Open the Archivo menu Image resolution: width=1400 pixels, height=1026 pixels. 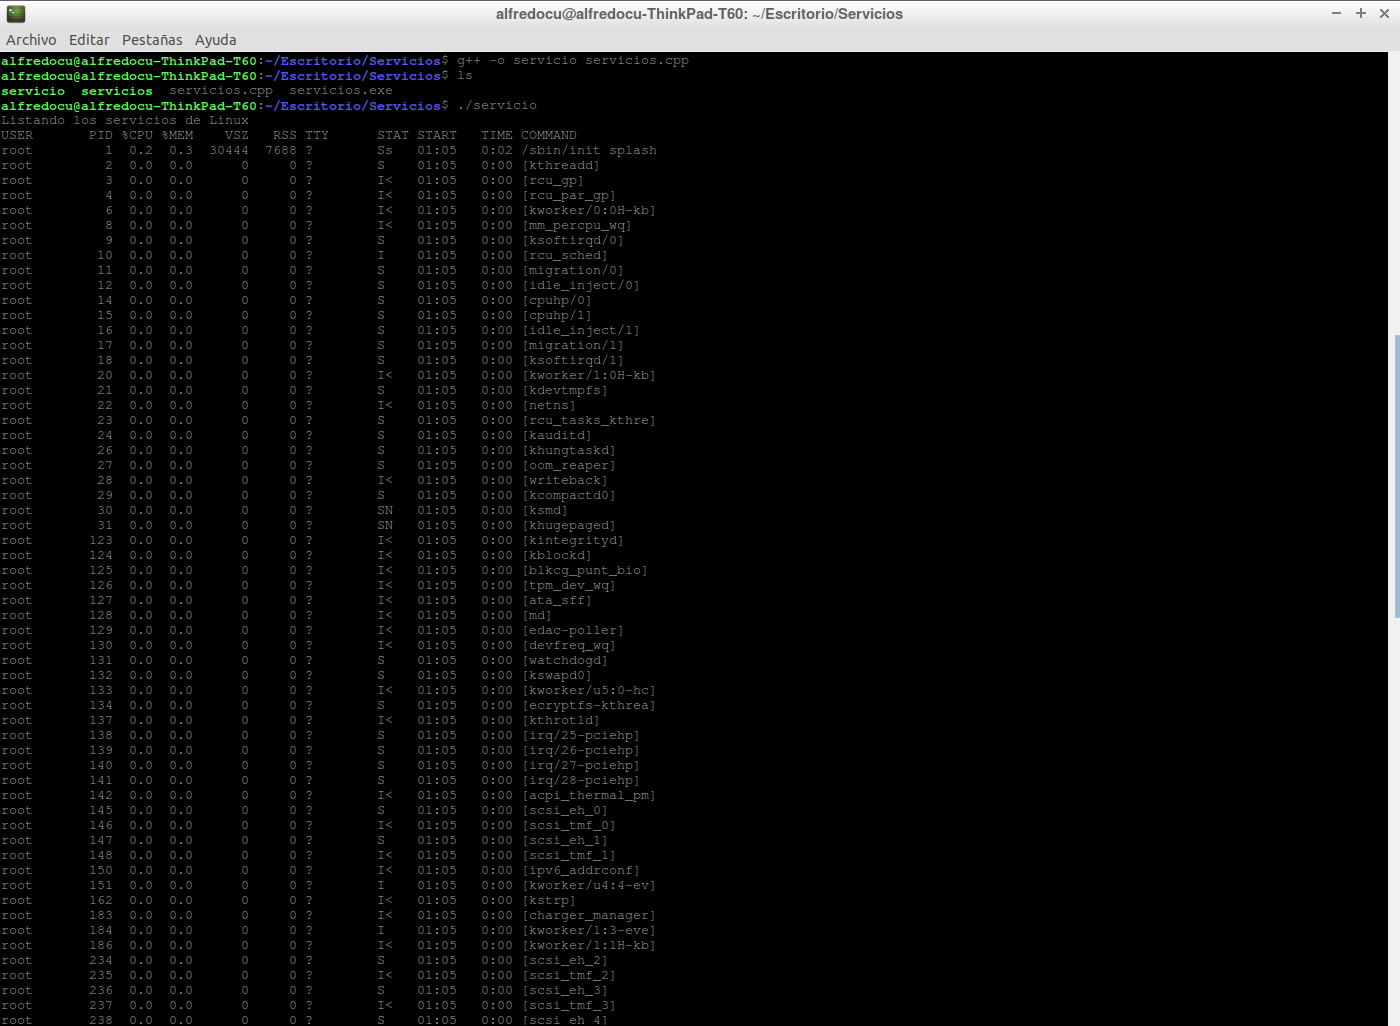31,40
